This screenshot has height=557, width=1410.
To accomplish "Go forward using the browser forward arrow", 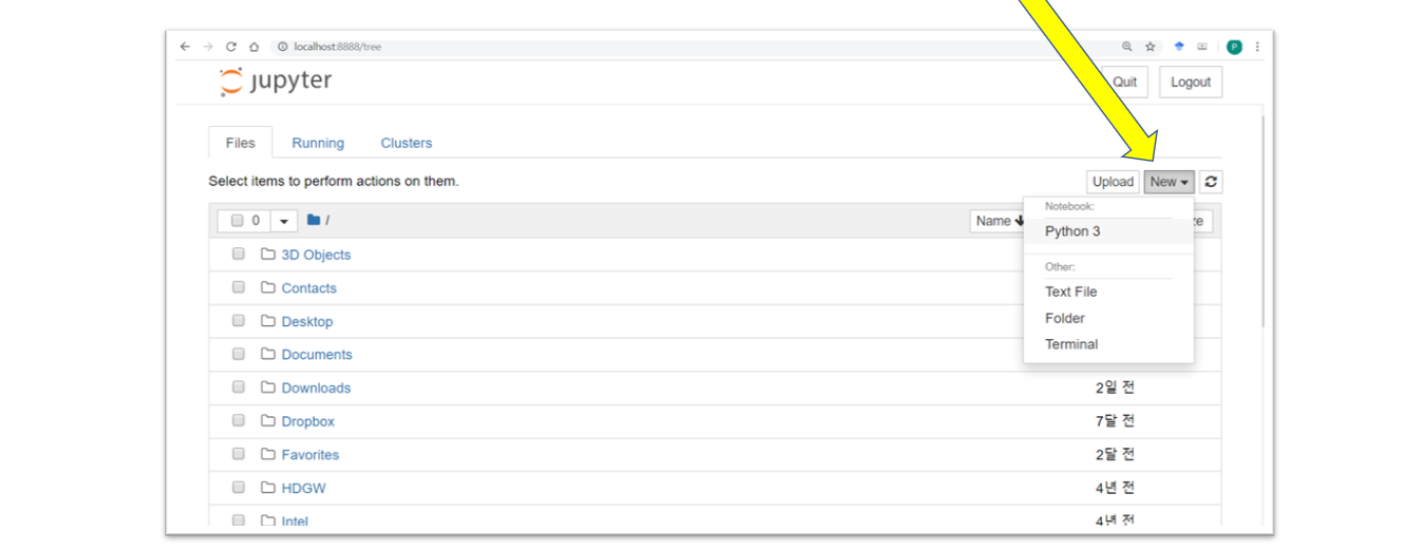I will pos(208,46).
